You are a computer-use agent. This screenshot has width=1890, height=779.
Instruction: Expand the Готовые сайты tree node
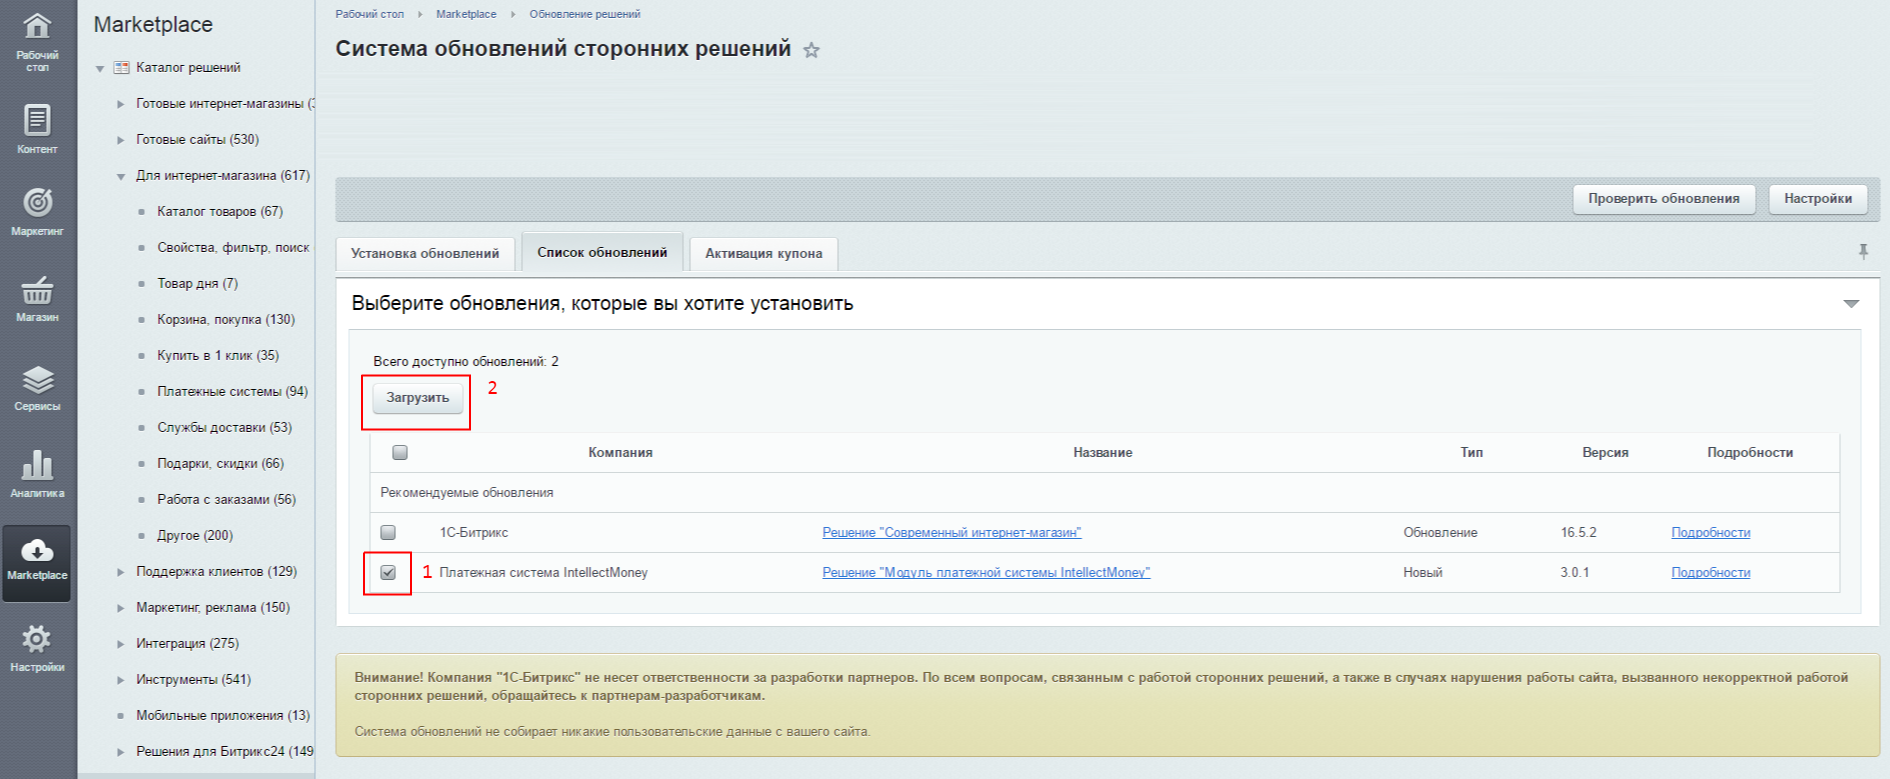click(120, 140)
